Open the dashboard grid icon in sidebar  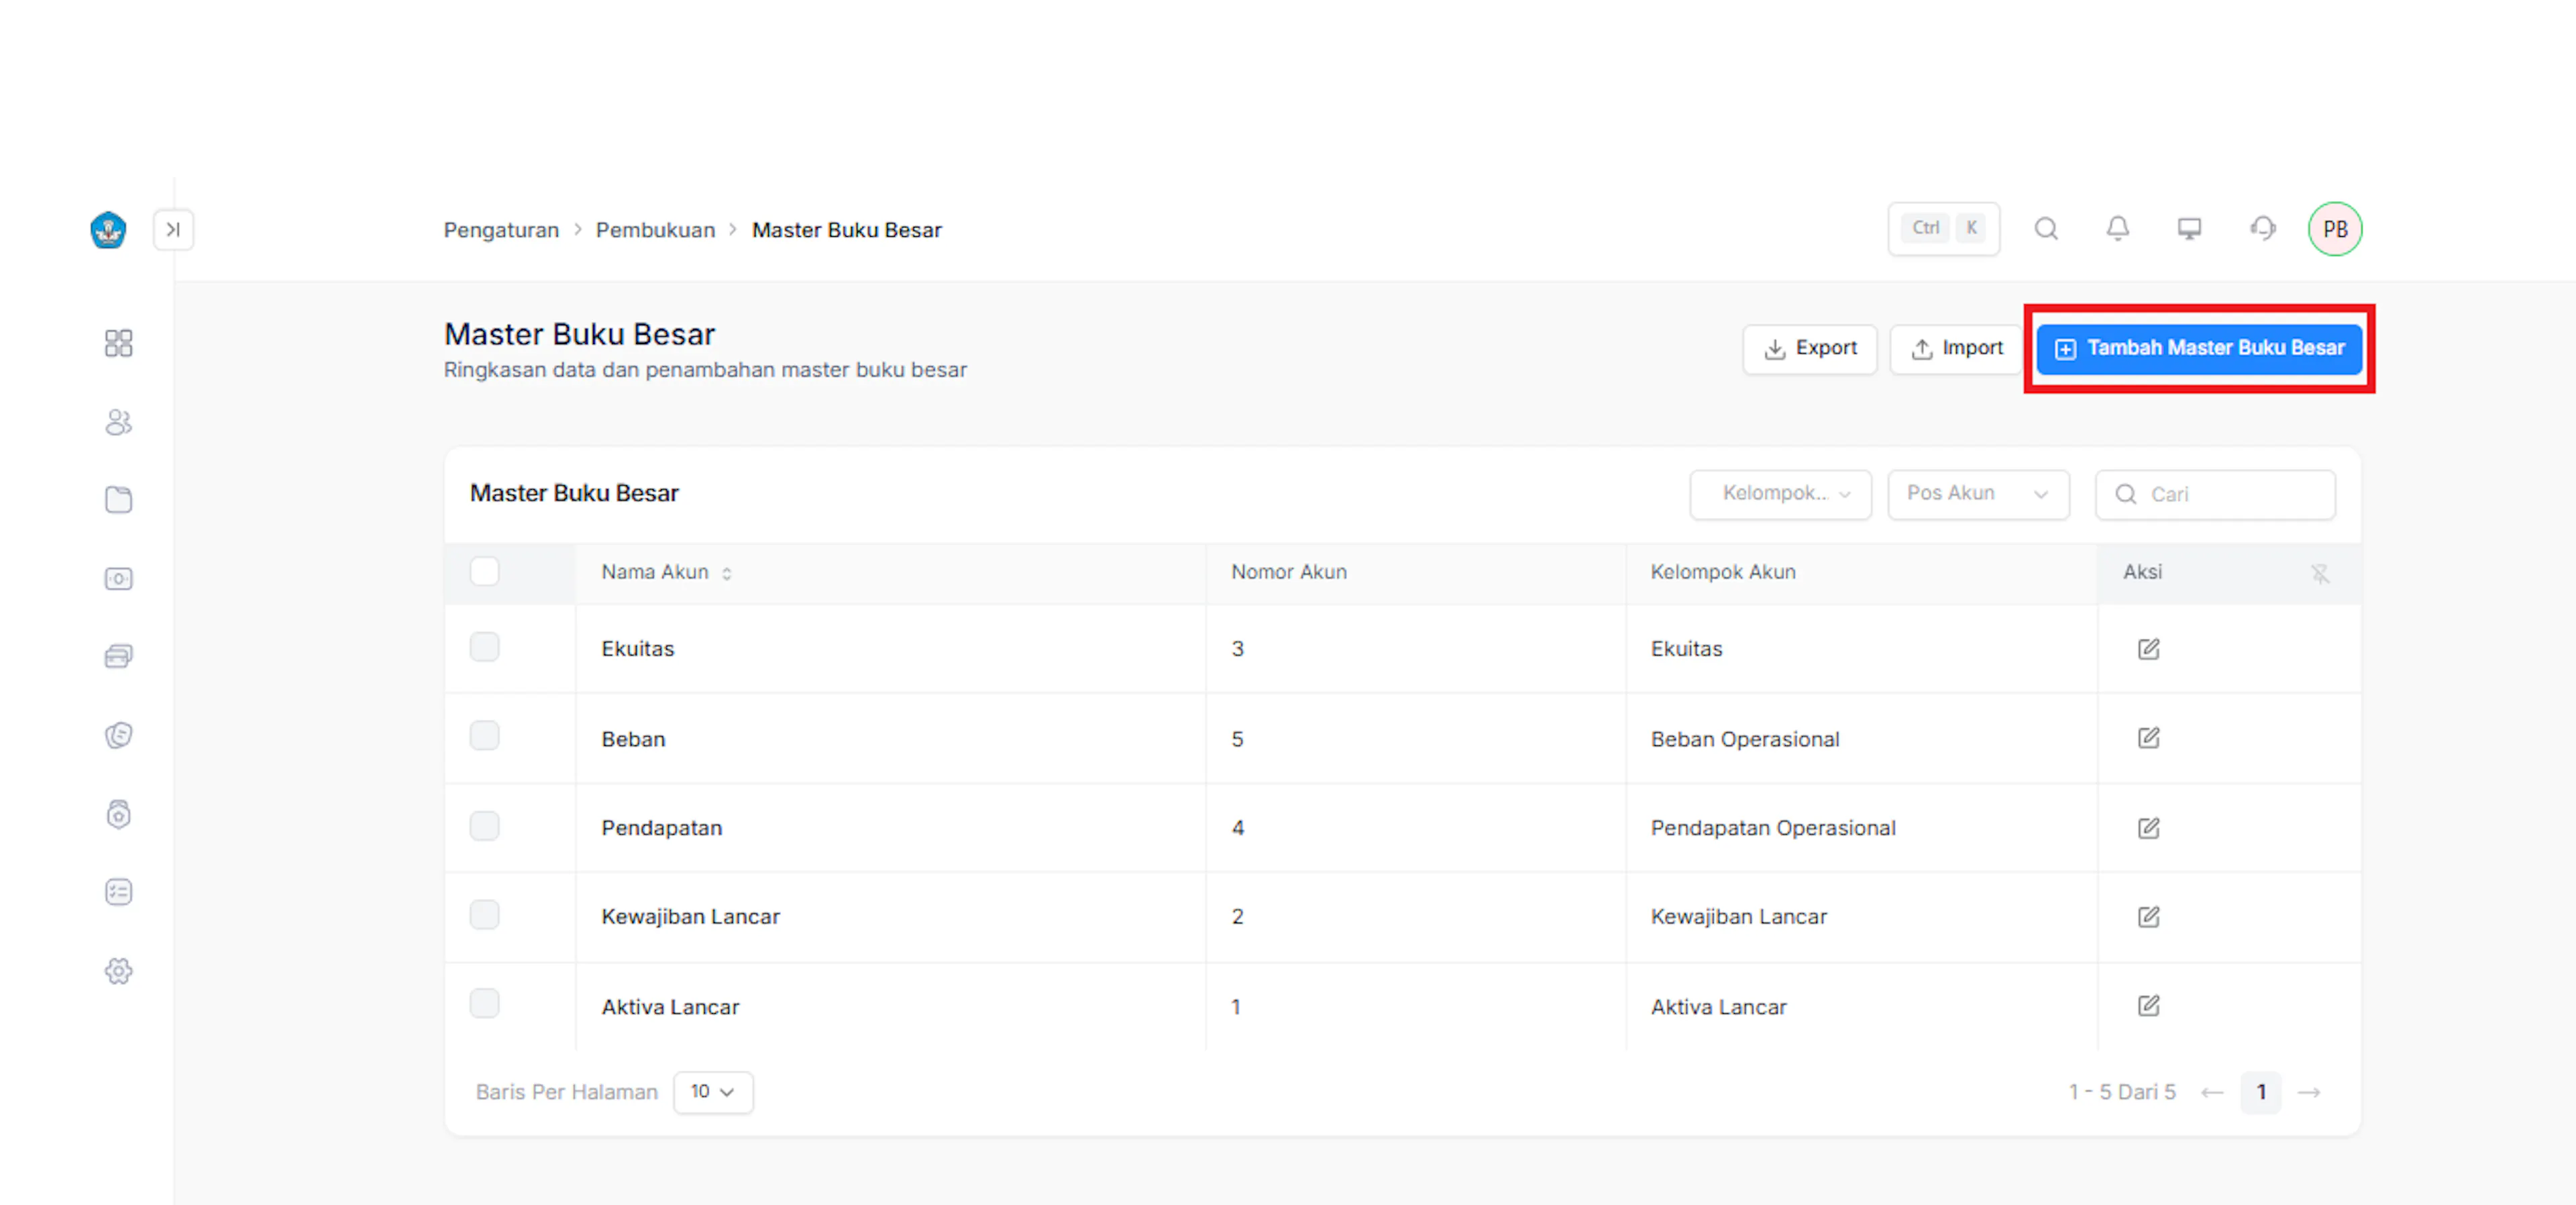tap(118, 344)
